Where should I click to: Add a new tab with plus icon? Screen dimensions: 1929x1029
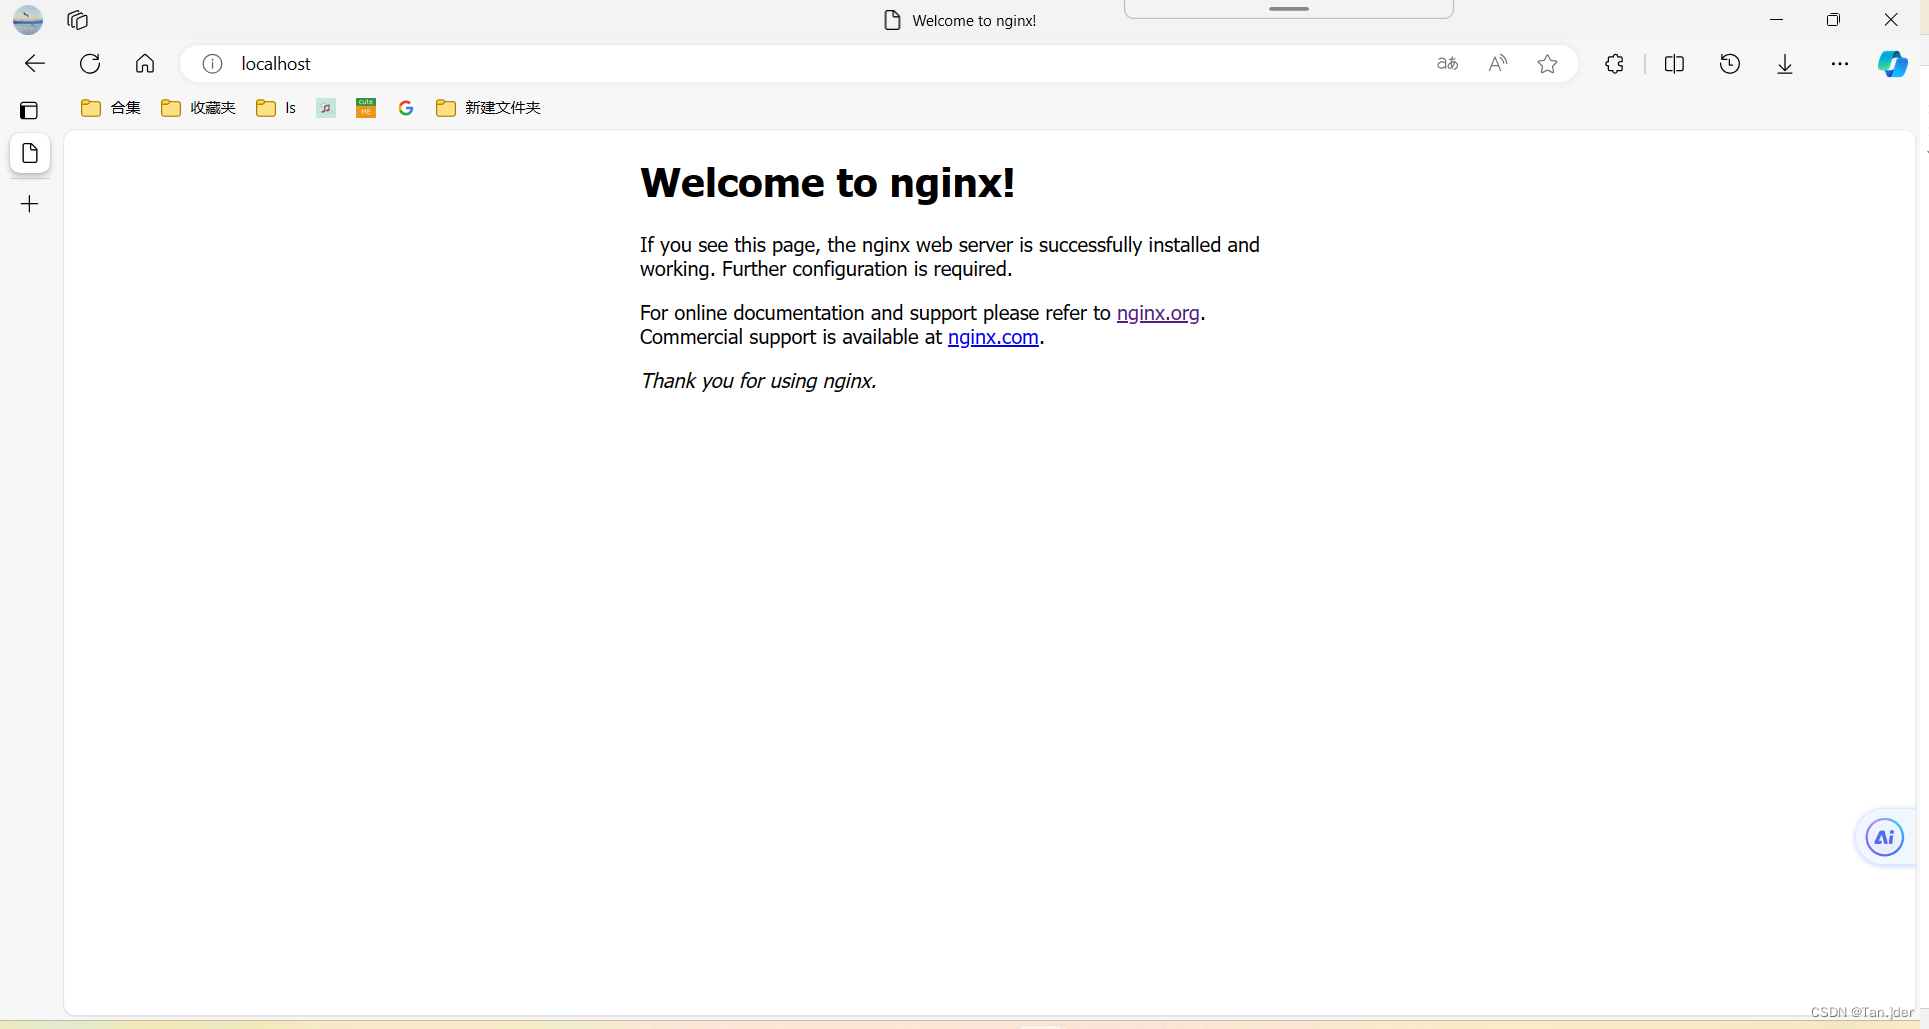(x=30, y=204)
